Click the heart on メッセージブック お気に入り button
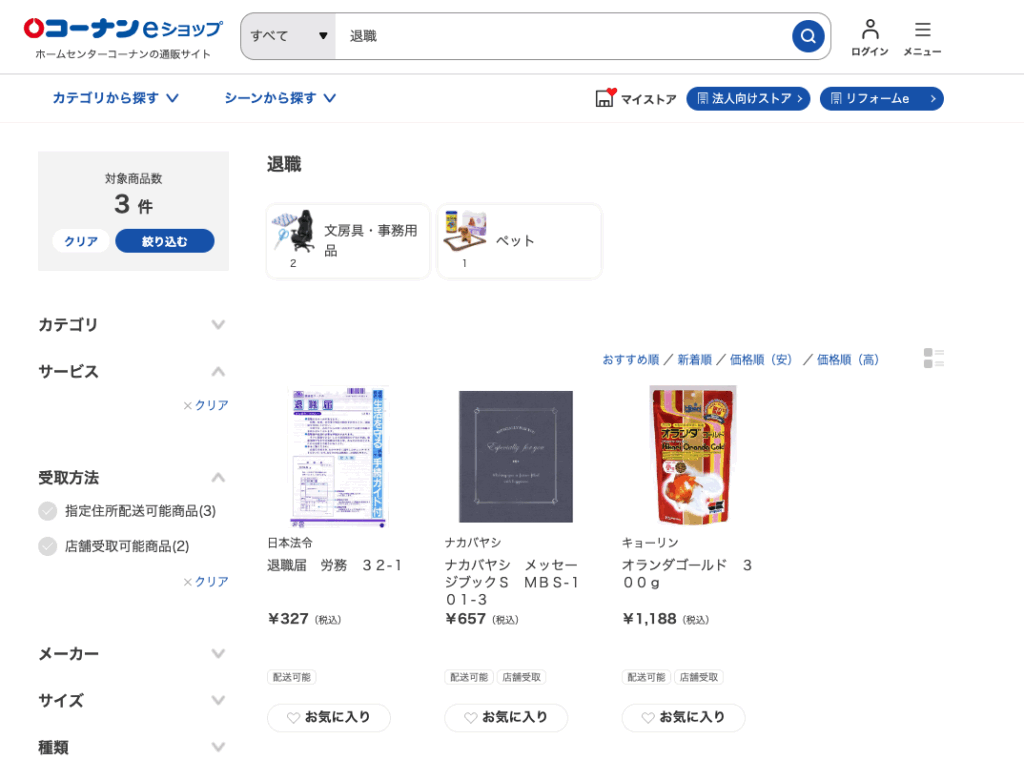The image size is (1024, 760). coord(470,718)
